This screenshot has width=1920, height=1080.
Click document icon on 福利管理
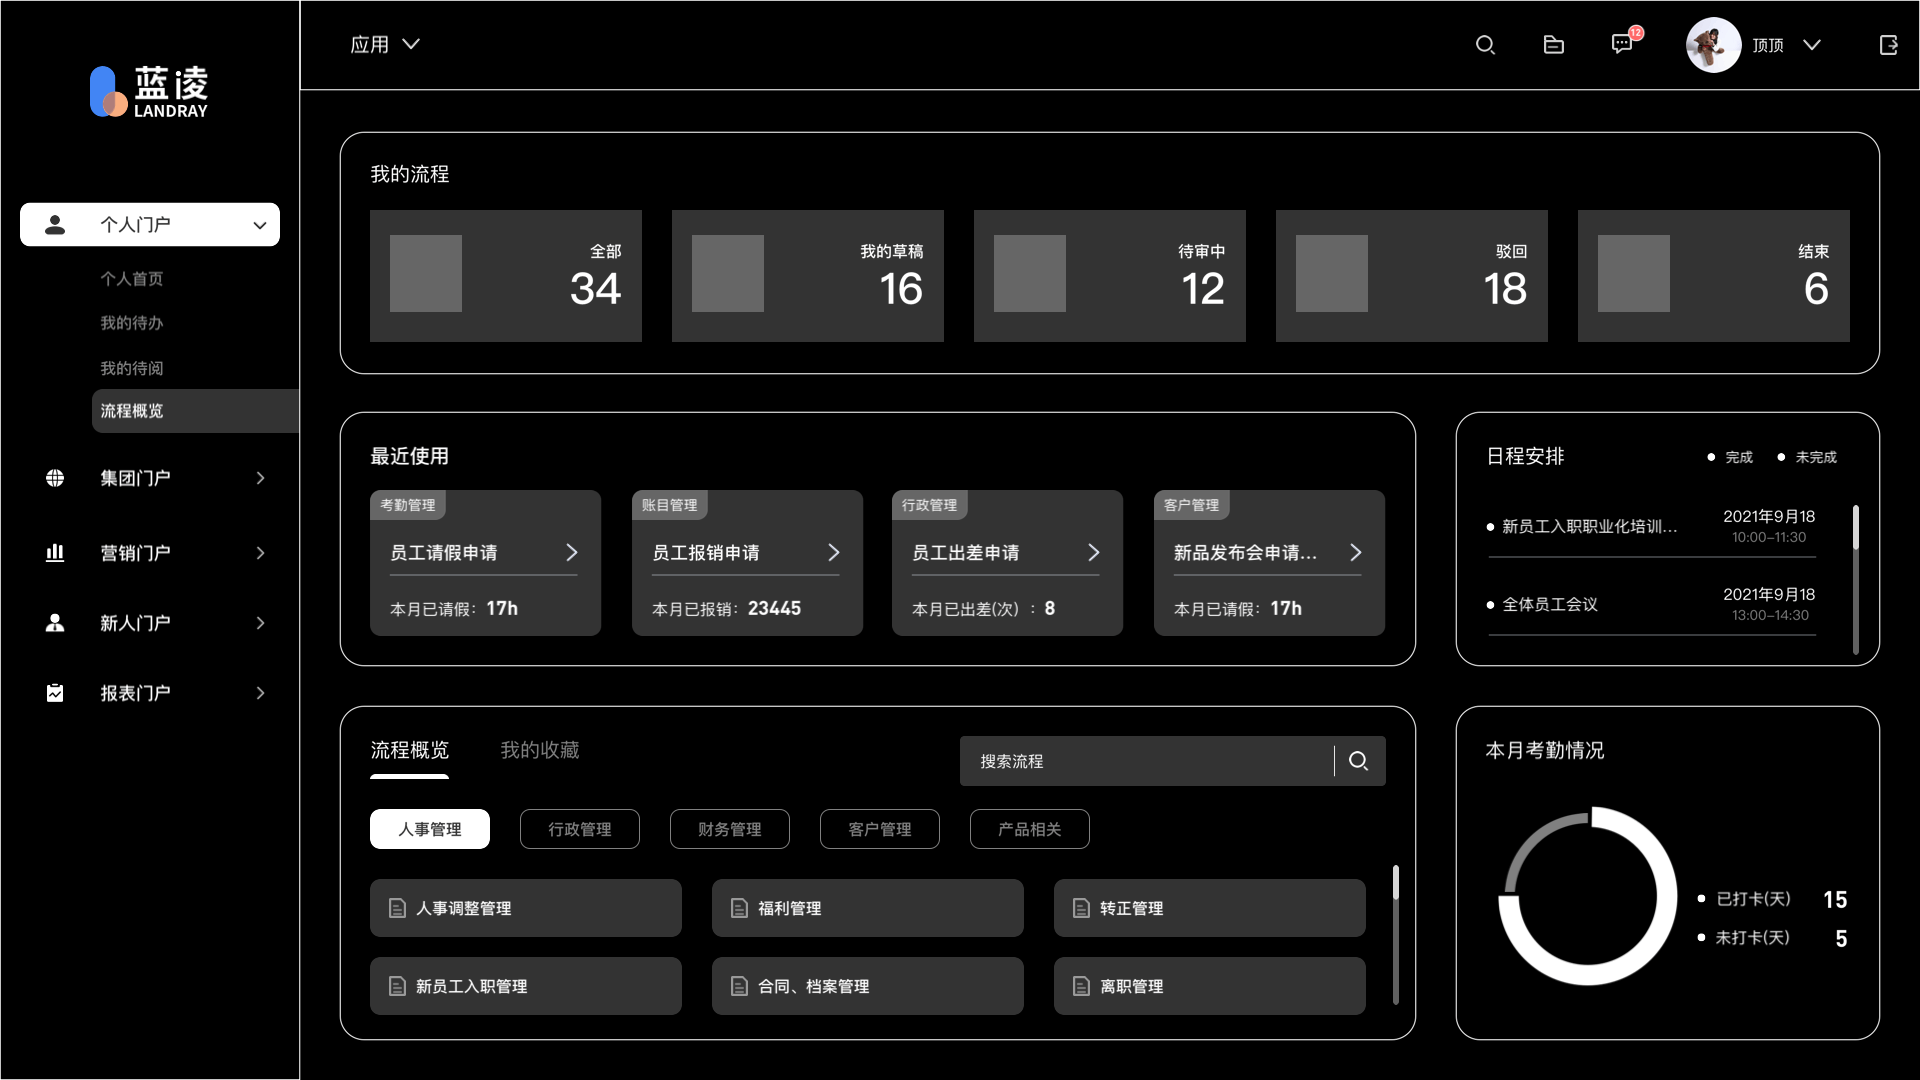coord(739,908)
